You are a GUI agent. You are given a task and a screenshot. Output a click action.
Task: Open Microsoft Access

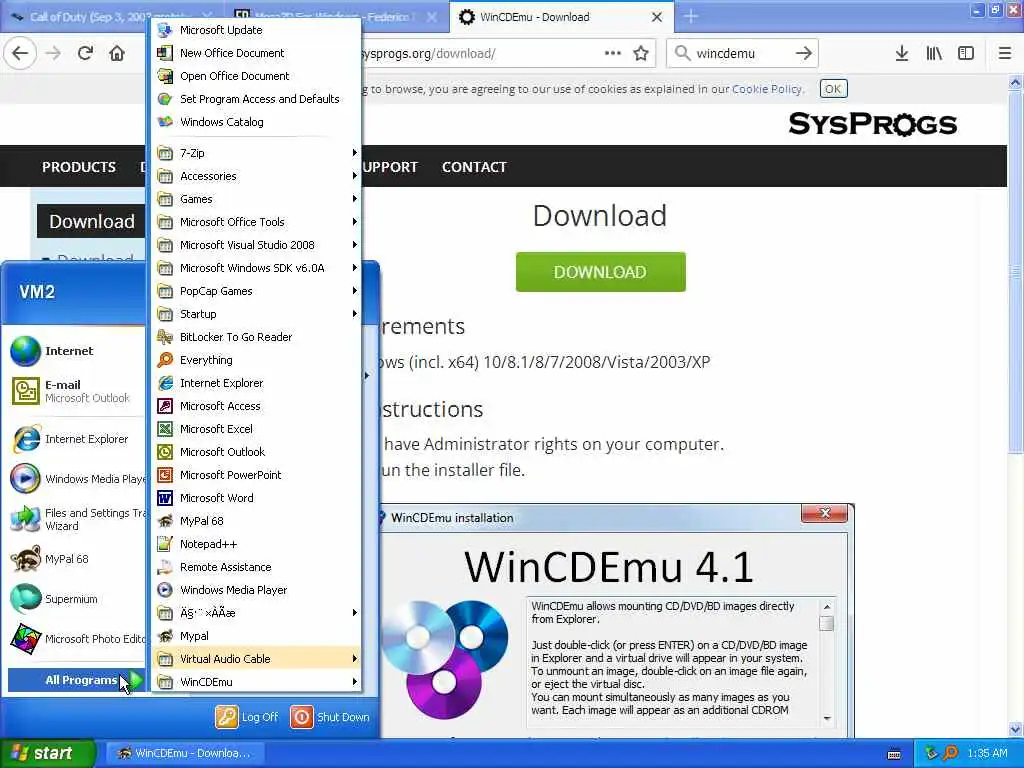(x=256, y=406)
